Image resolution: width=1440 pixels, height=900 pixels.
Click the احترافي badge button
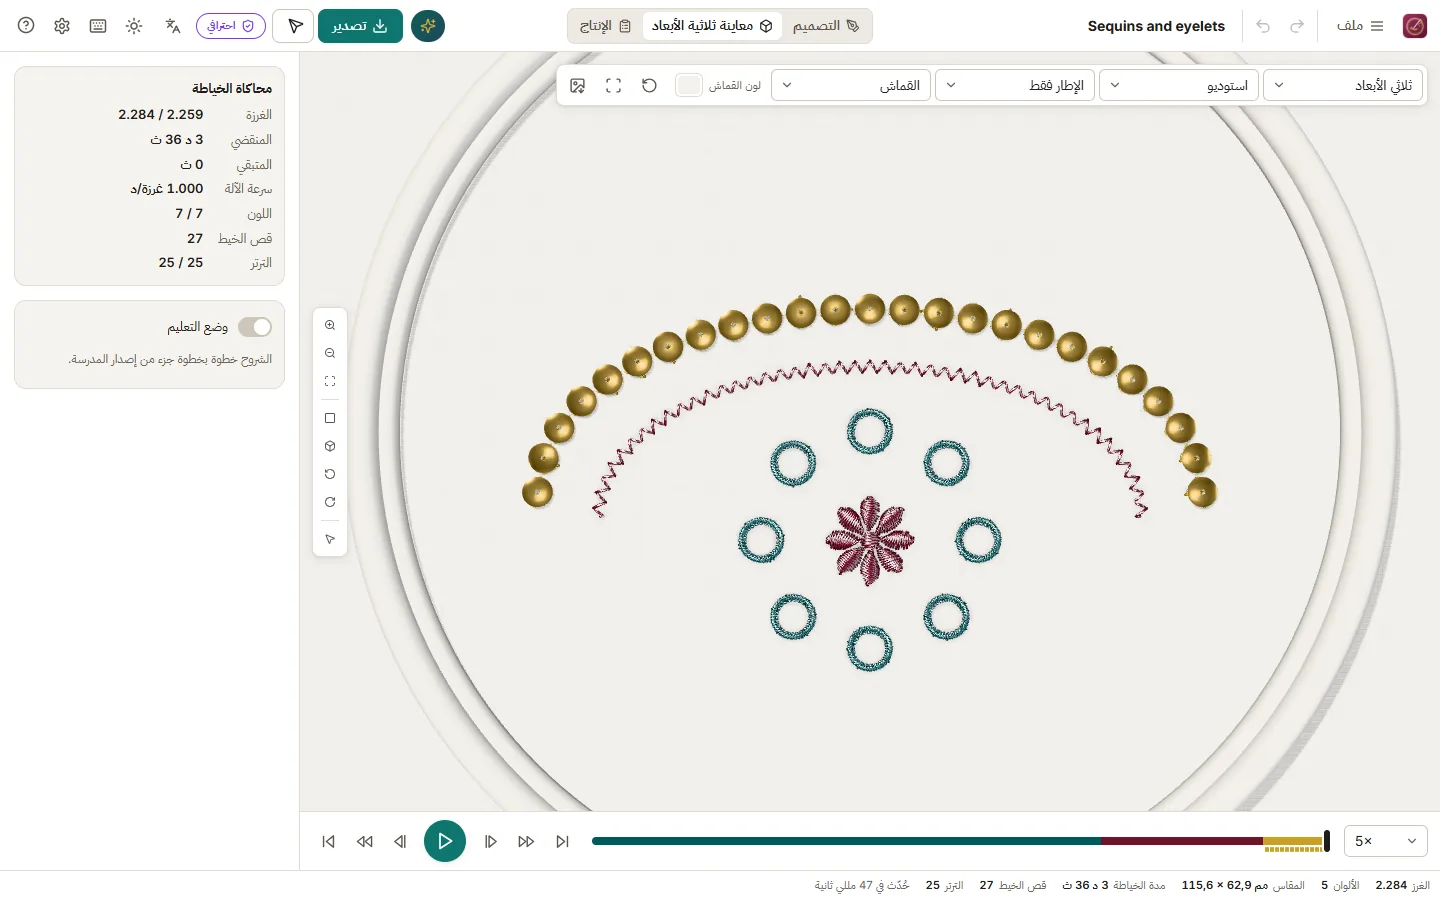click(x=231, y=26)
